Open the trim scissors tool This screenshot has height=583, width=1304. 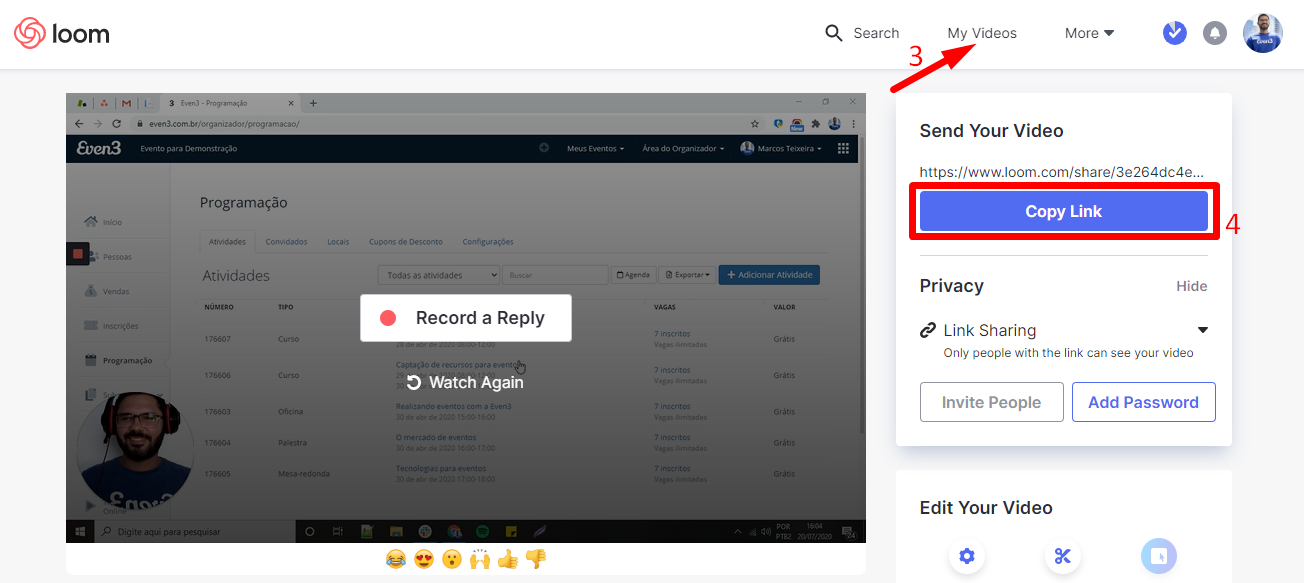click(x=1063, y=556)
